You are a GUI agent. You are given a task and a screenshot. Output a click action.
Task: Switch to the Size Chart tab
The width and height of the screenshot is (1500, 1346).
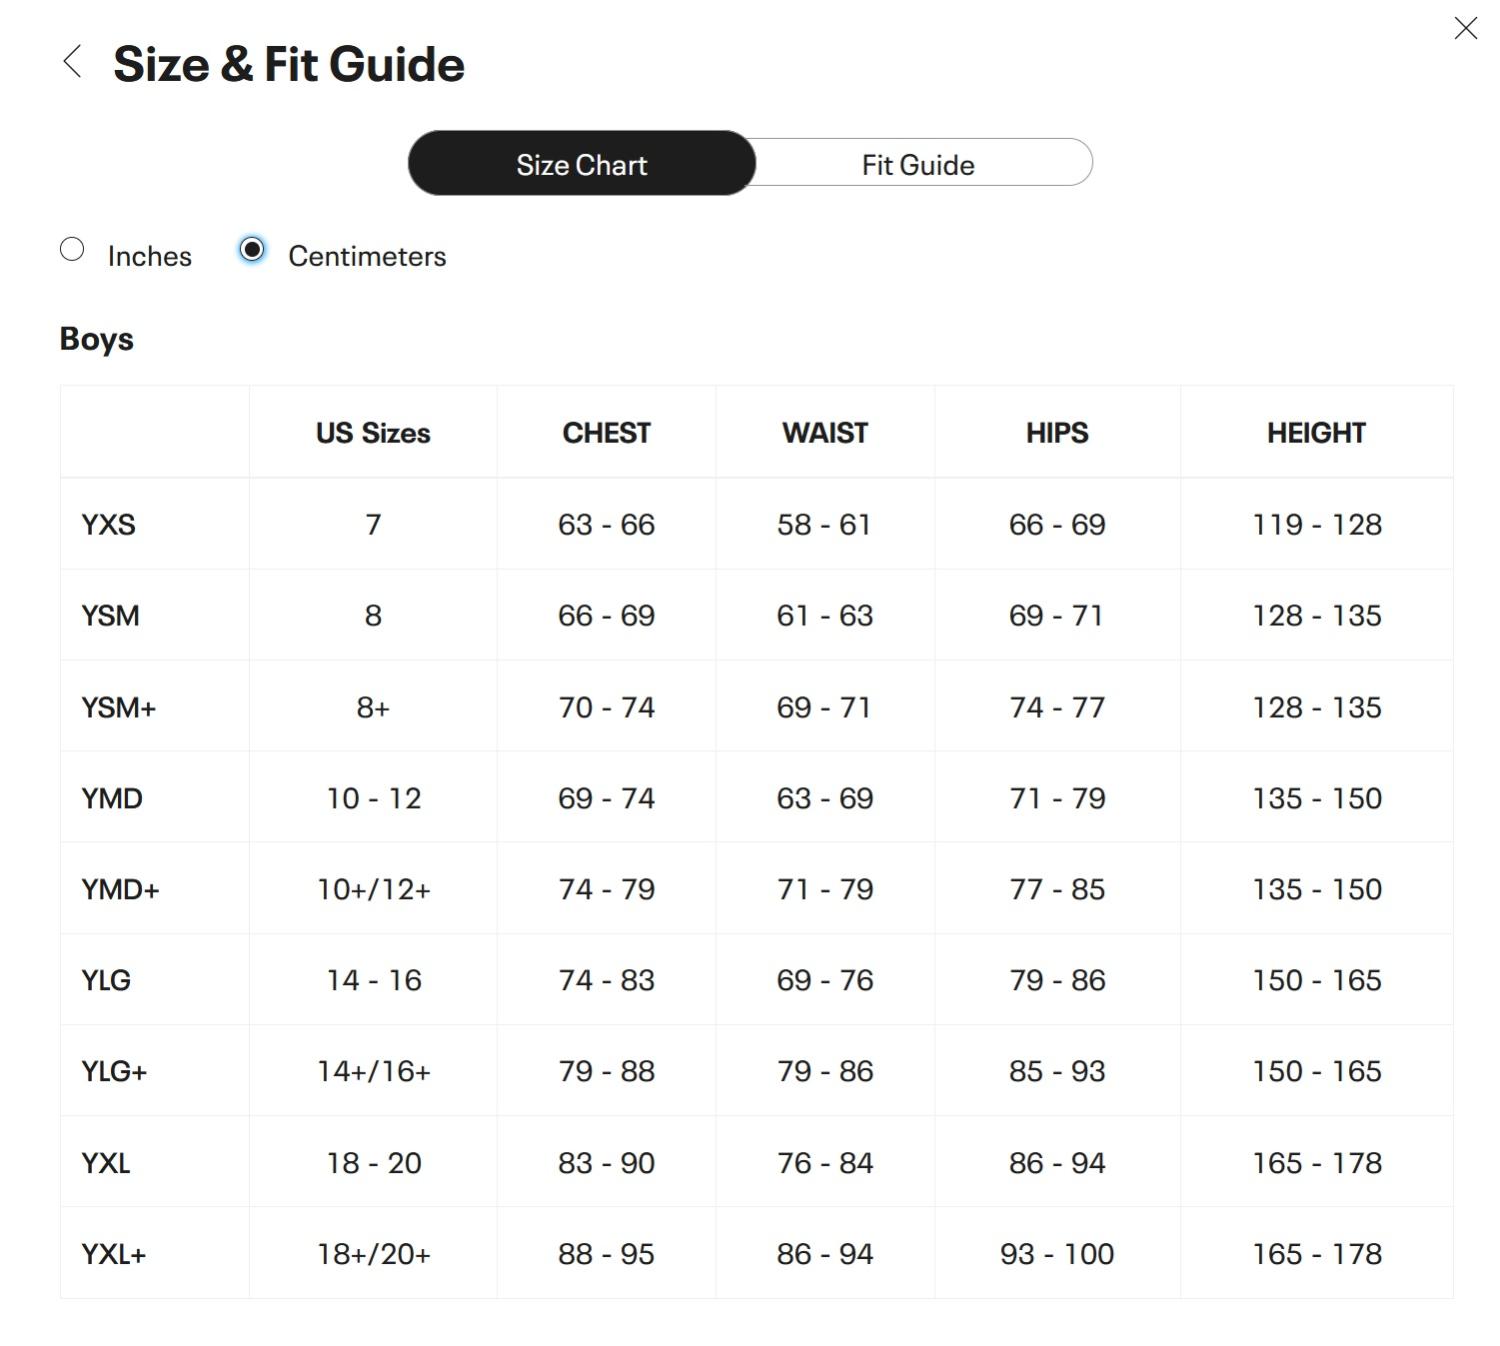(581, 164)
